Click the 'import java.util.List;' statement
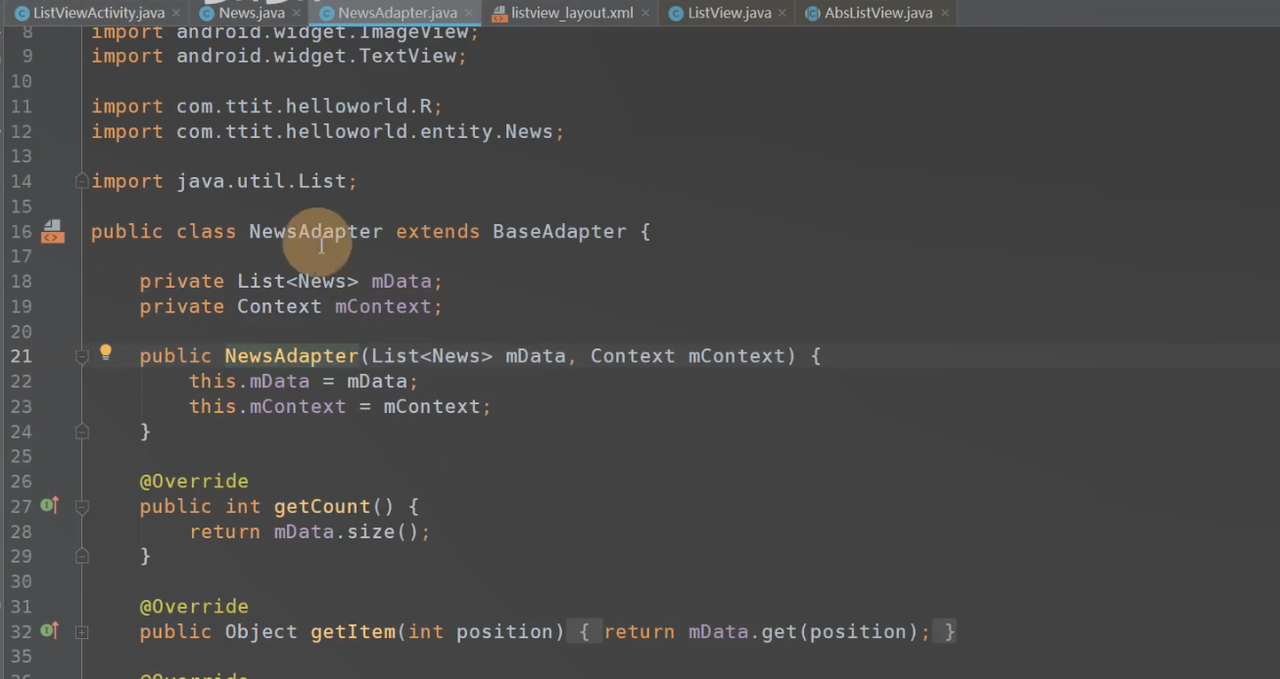This screenshot has height=679, width=1280. (224, 181)
